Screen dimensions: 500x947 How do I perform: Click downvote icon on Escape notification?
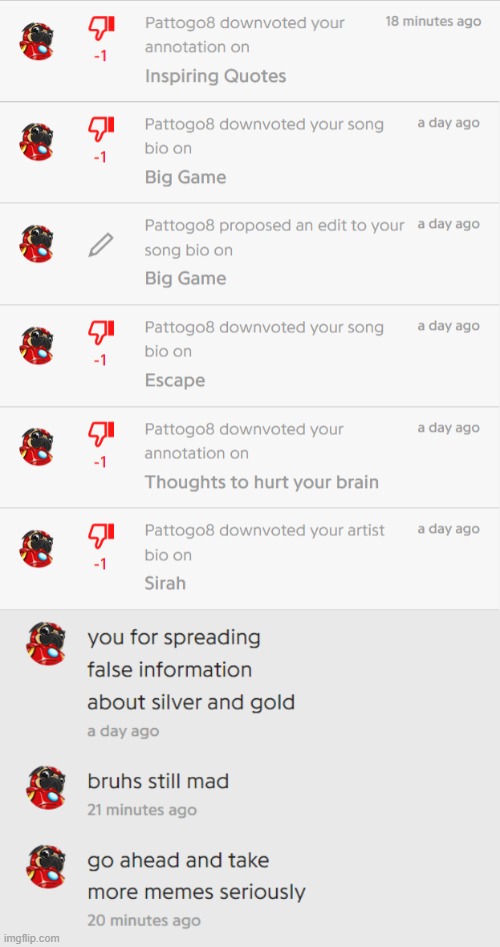tap(101, 331)
